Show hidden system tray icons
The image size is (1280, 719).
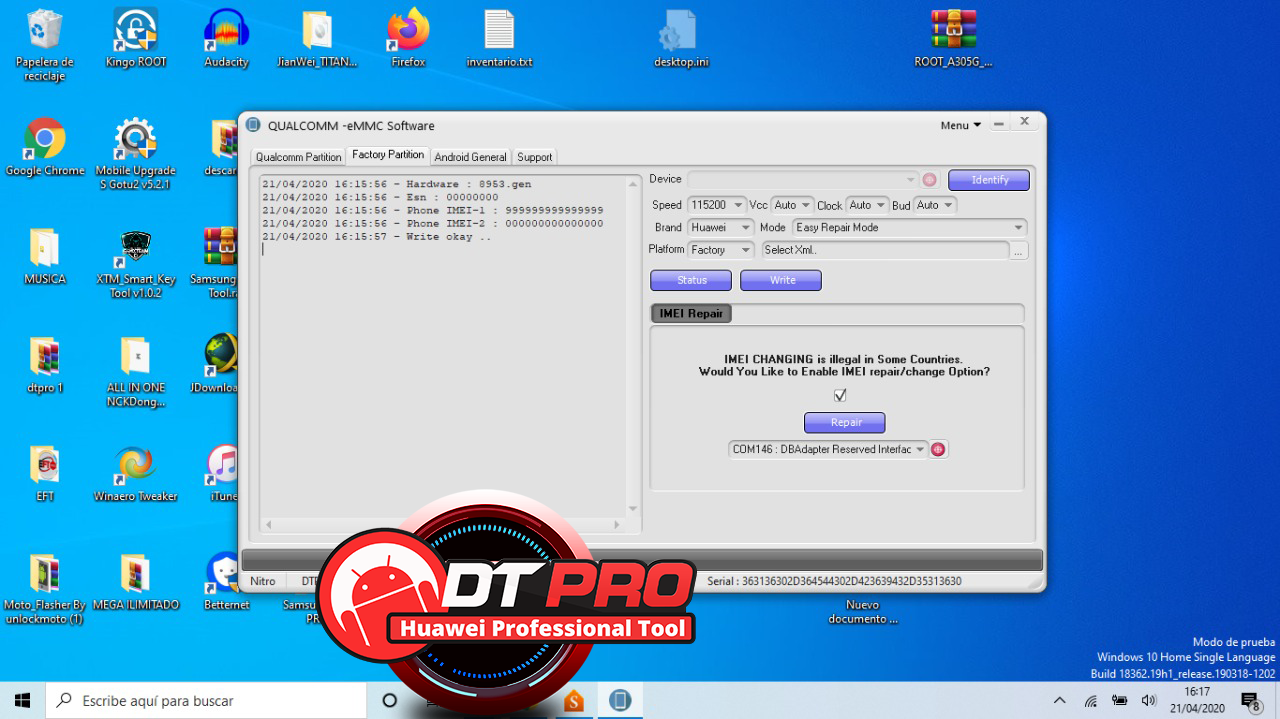point(1059,701)
